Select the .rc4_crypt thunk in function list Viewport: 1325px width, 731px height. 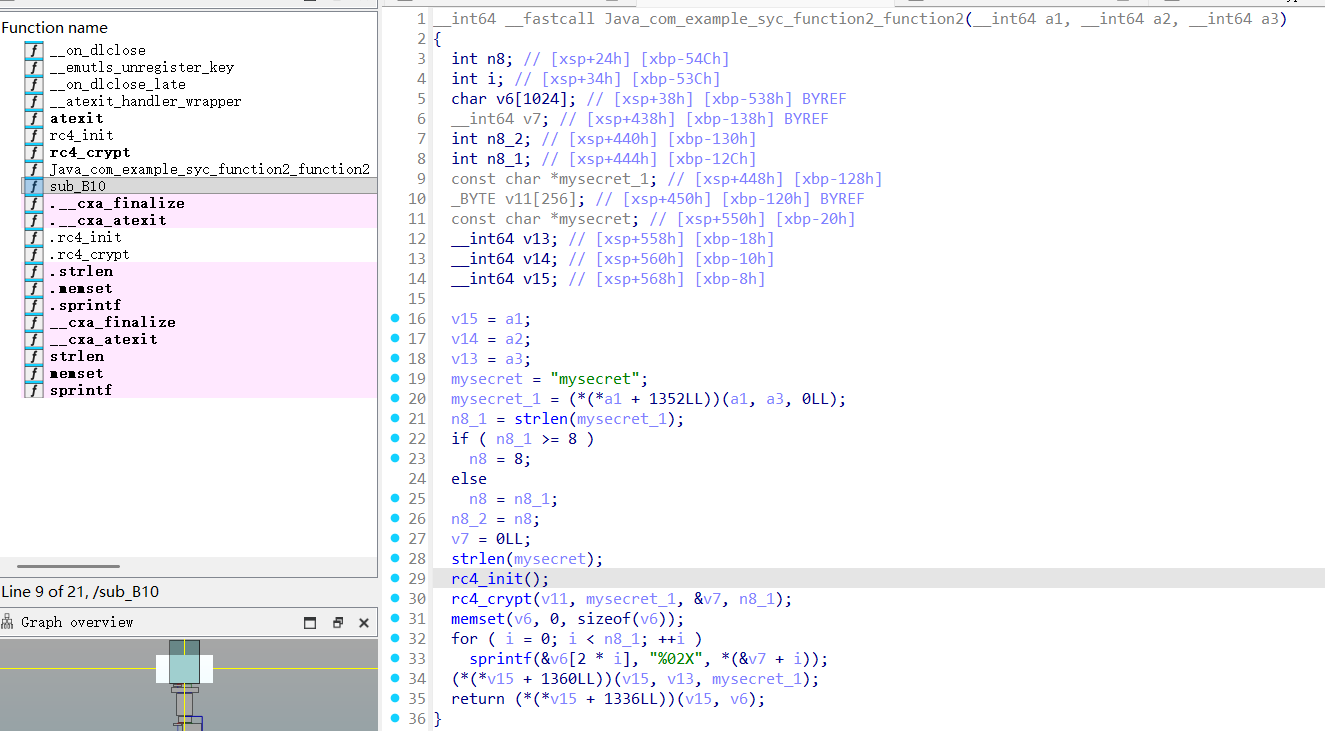(x=90, y=254)
